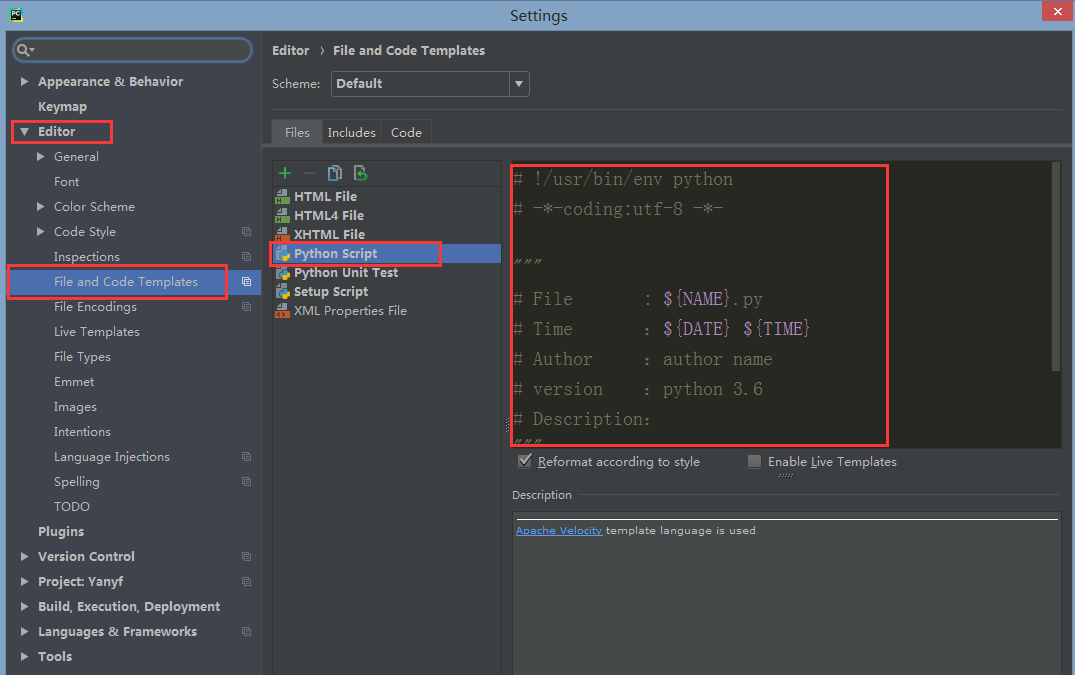This screenshot has height=675, width=1075.
Task: Click the template editor vertical scrollbar
Action: click(1056, 267)
